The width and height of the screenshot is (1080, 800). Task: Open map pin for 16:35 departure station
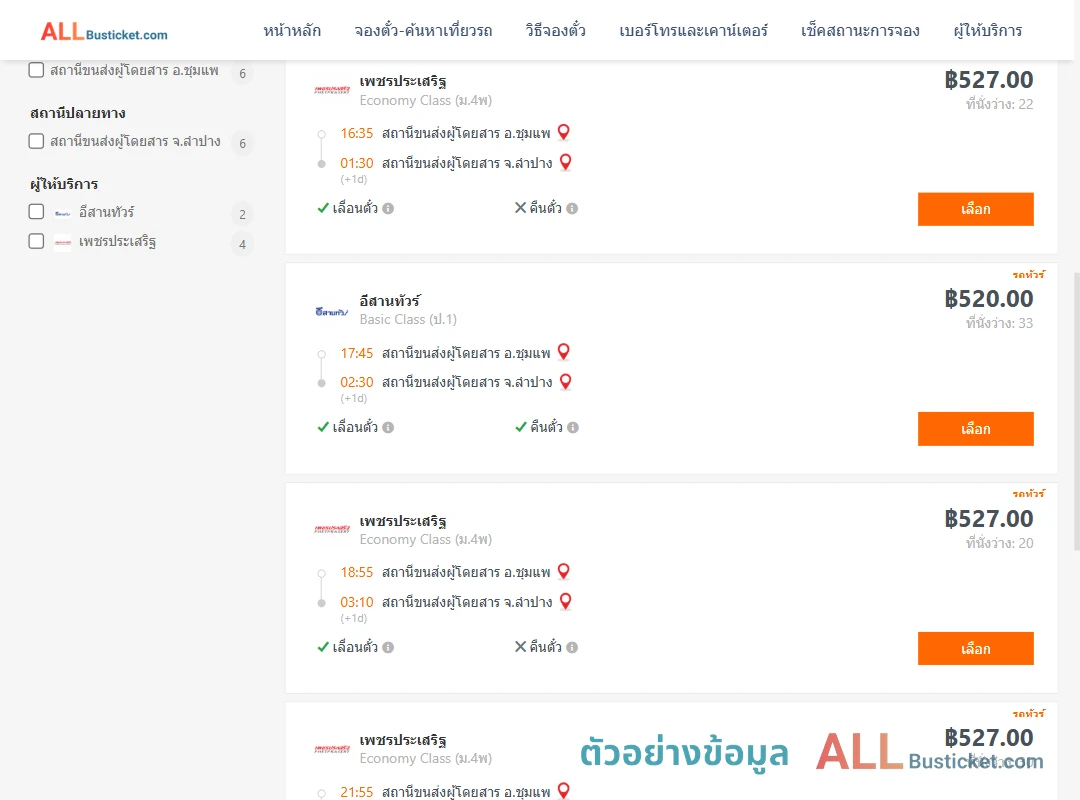(563, 132)
